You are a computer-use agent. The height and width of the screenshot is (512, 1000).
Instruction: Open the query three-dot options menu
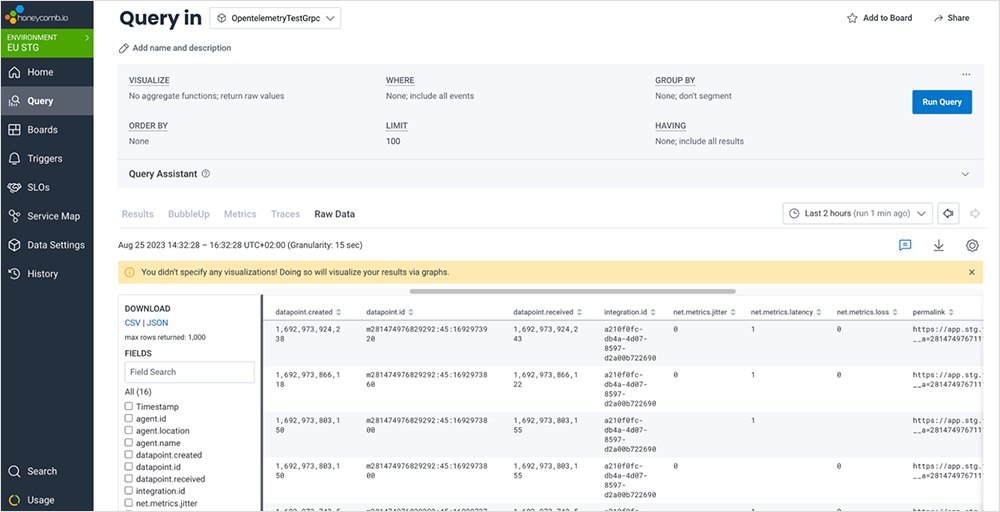(966, 75)
